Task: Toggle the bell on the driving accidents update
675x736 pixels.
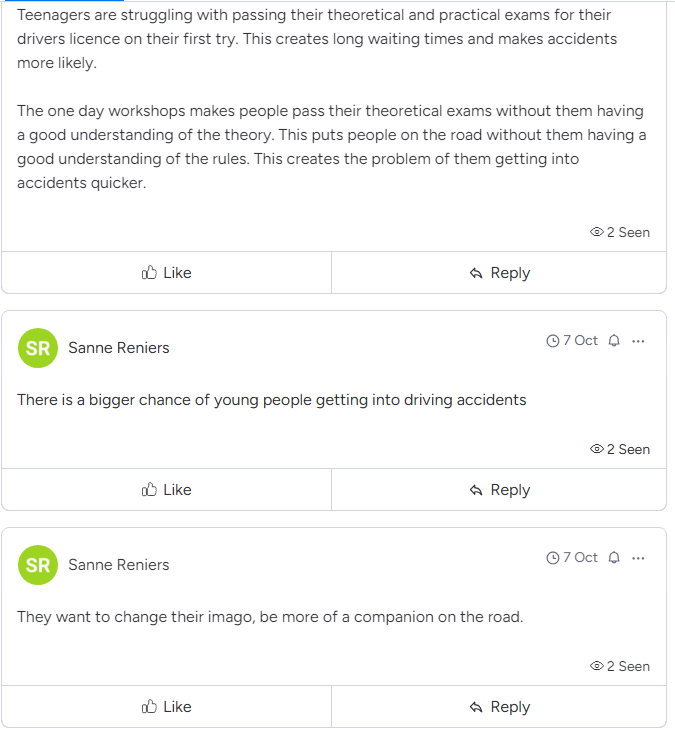Action: [614, 341]
